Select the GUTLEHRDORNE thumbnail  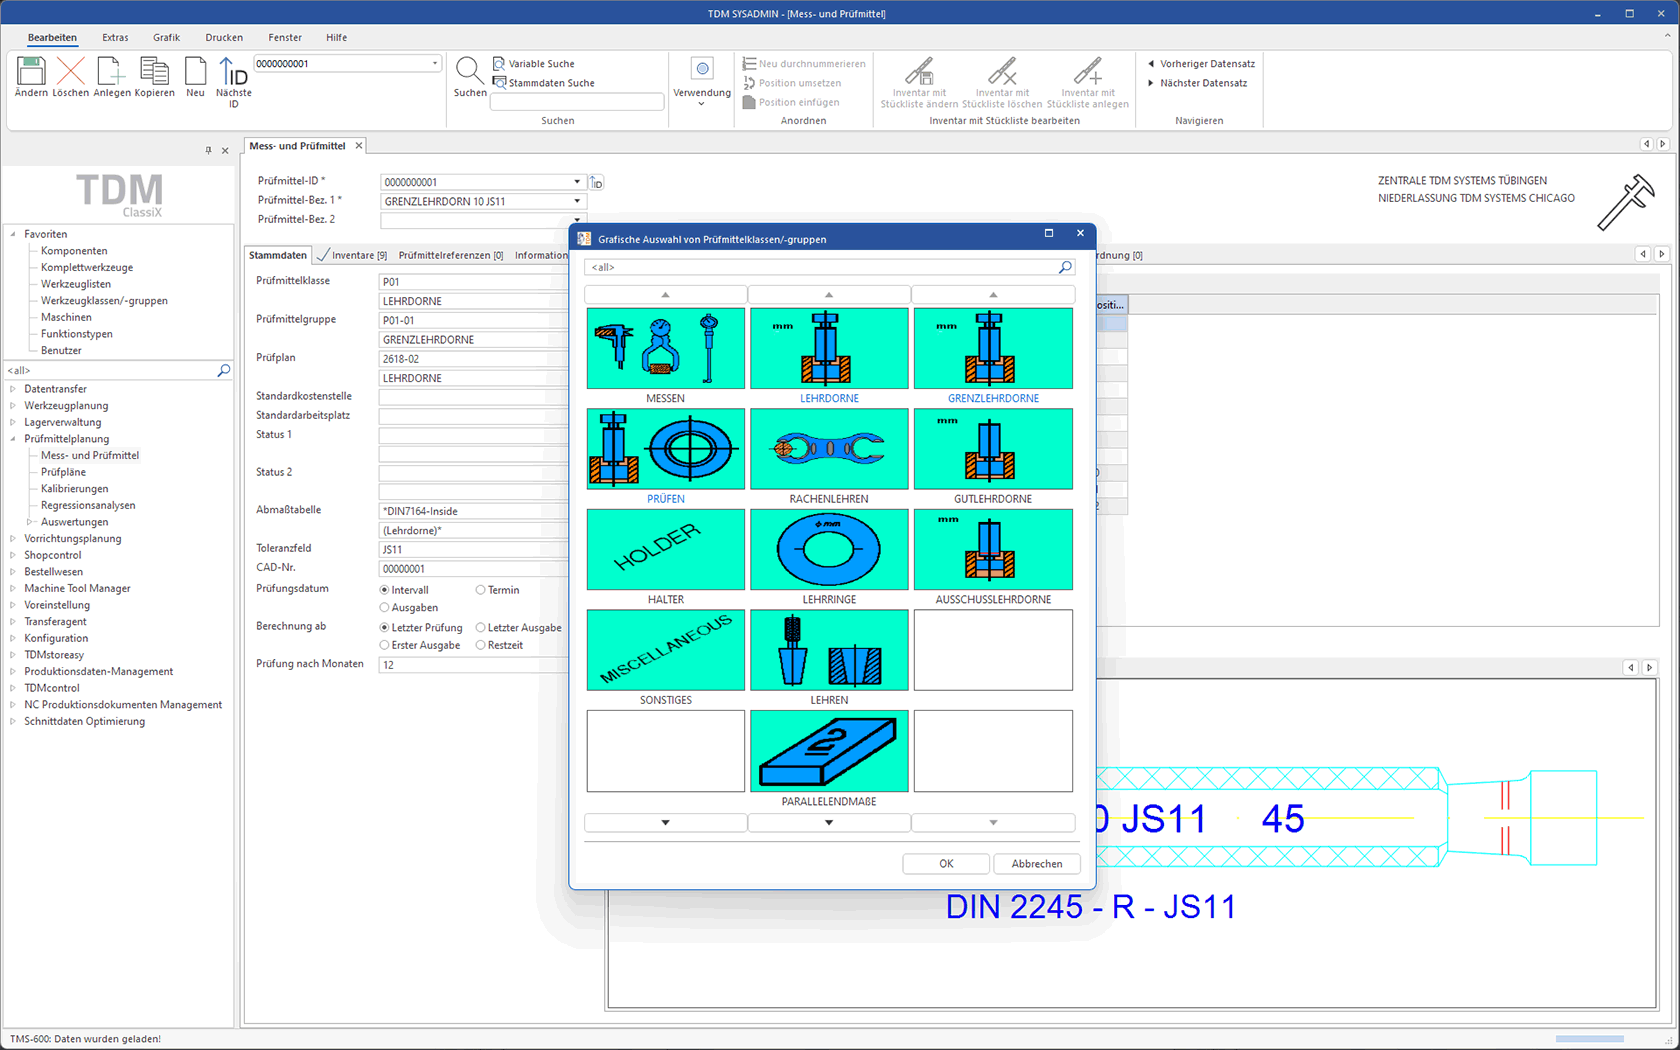(993, 449)
